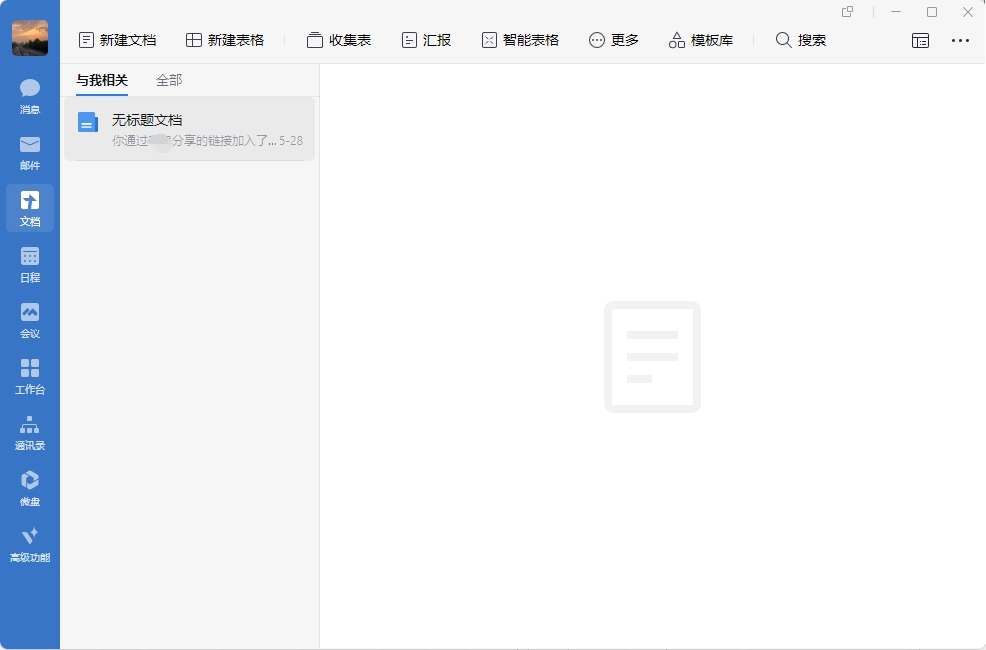Open 高级功能 (Advanced features) in sidebar
986x650 pixels.
pyautogui.click(x=30, y=544)
